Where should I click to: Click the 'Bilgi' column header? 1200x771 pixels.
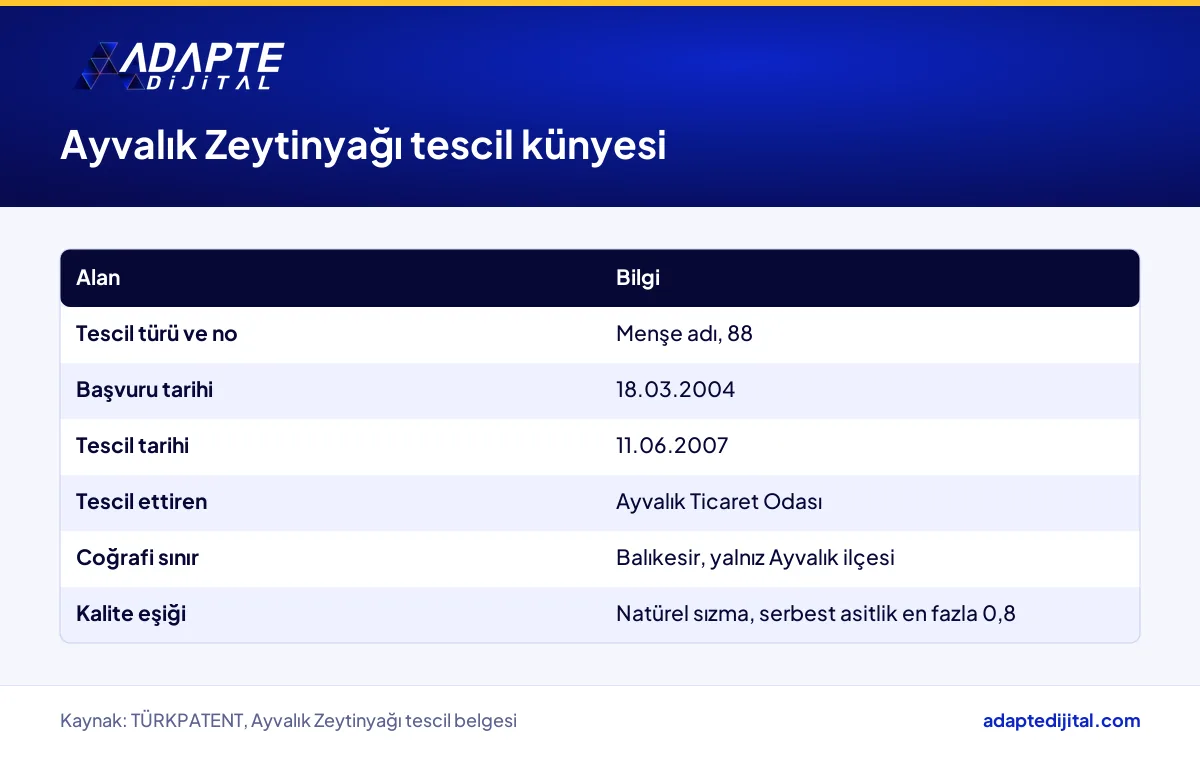638,278
